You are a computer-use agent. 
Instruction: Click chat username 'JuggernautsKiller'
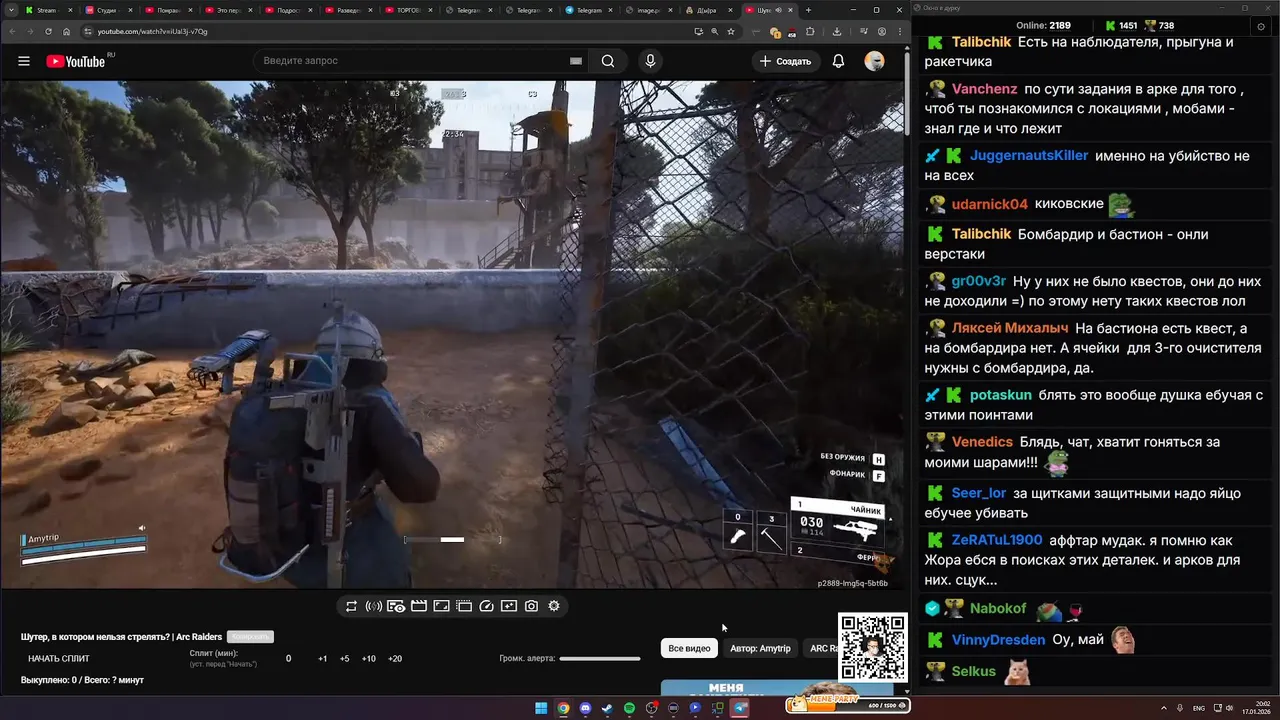(1029, 156)
